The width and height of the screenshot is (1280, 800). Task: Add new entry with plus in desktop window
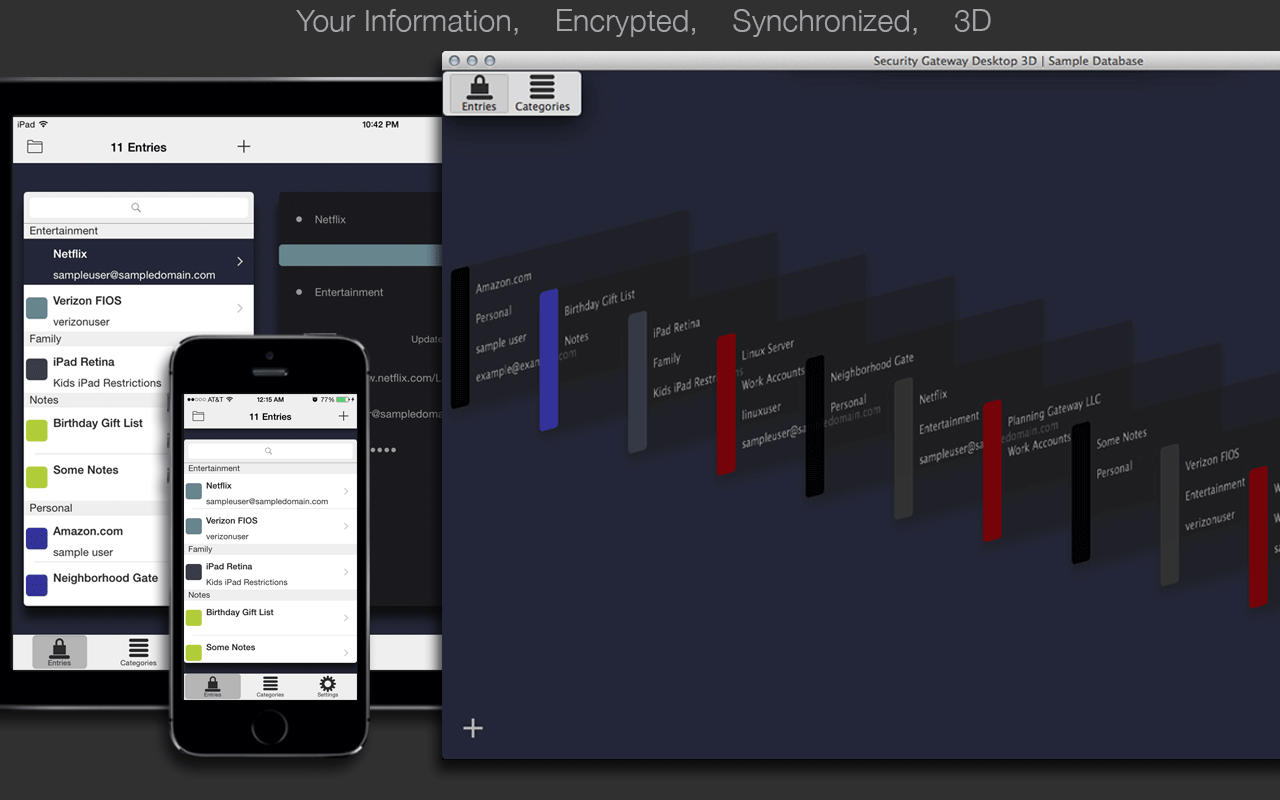(473, 728)
